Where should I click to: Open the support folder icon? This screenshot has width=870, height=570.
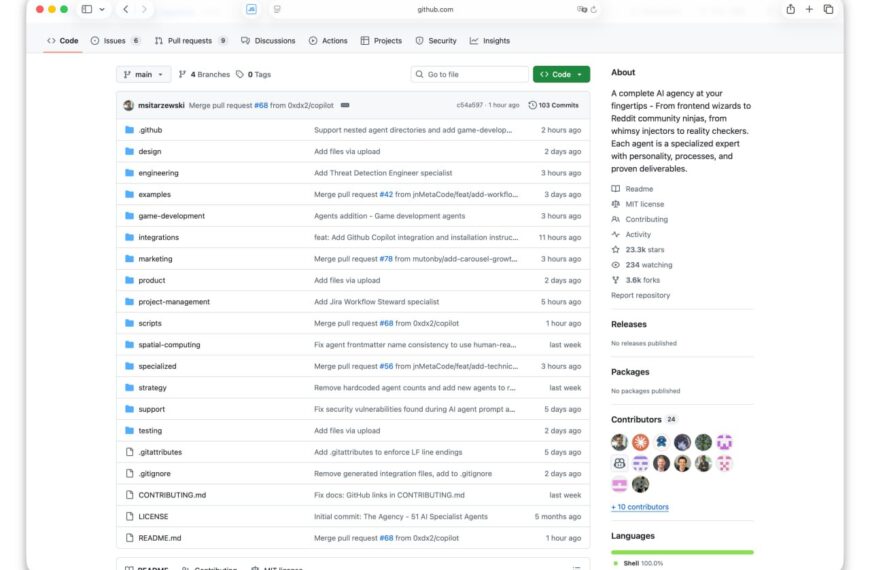click(129, 409)
